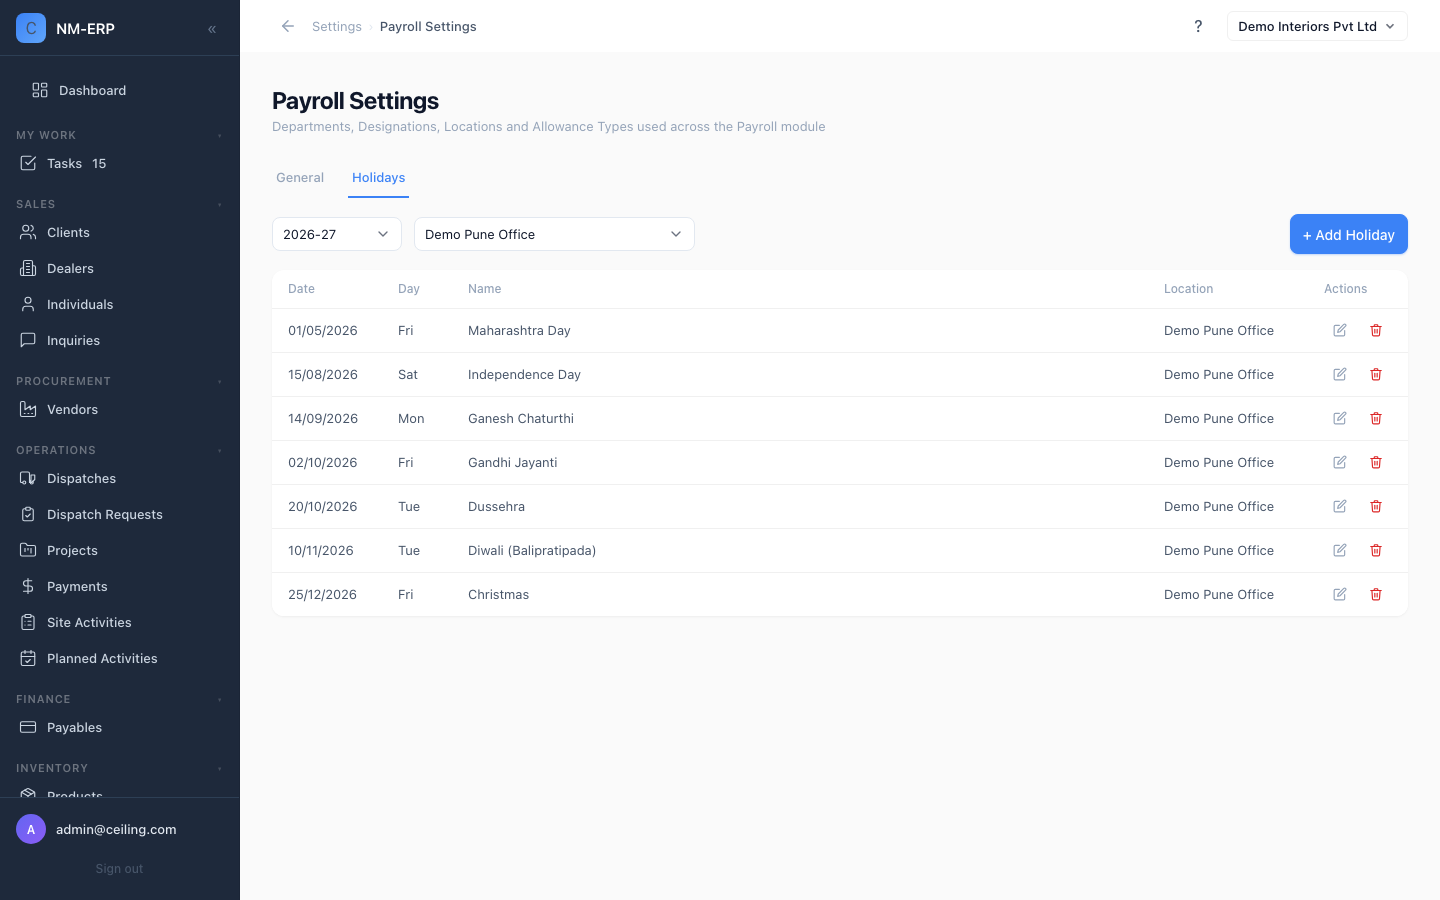This screenshot has width=1440, height=900.
Task: Edit the Ganesh Chaturthi holiday
Action: click(1340, 418)
